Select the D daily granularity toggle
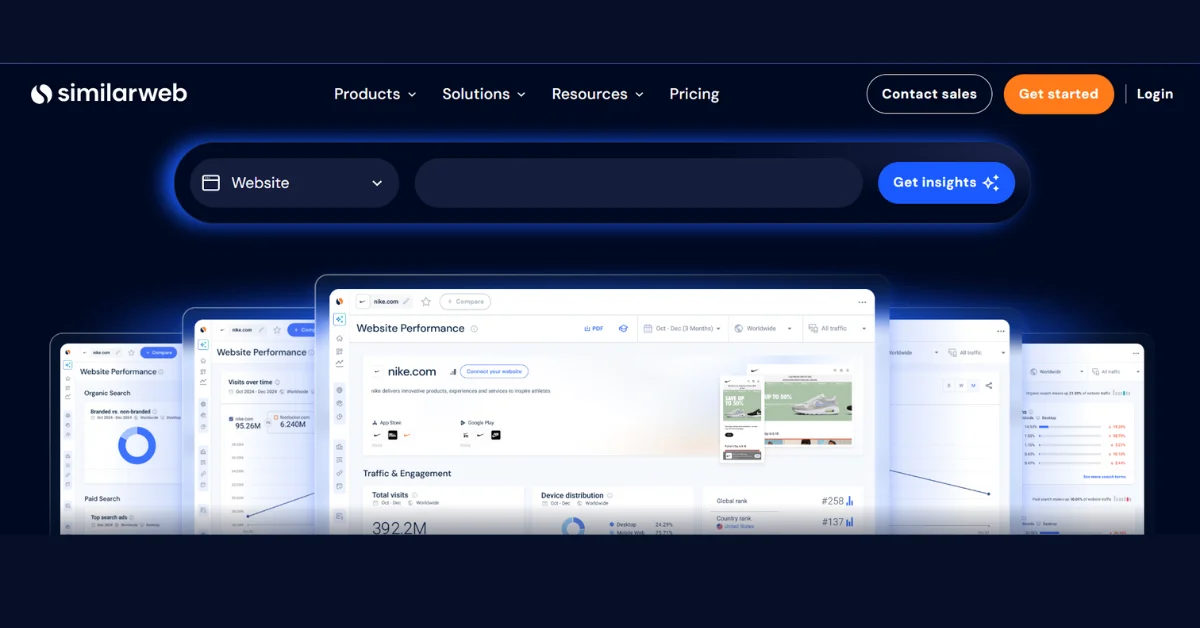1200x628 pixels. [x=949, y=385]
